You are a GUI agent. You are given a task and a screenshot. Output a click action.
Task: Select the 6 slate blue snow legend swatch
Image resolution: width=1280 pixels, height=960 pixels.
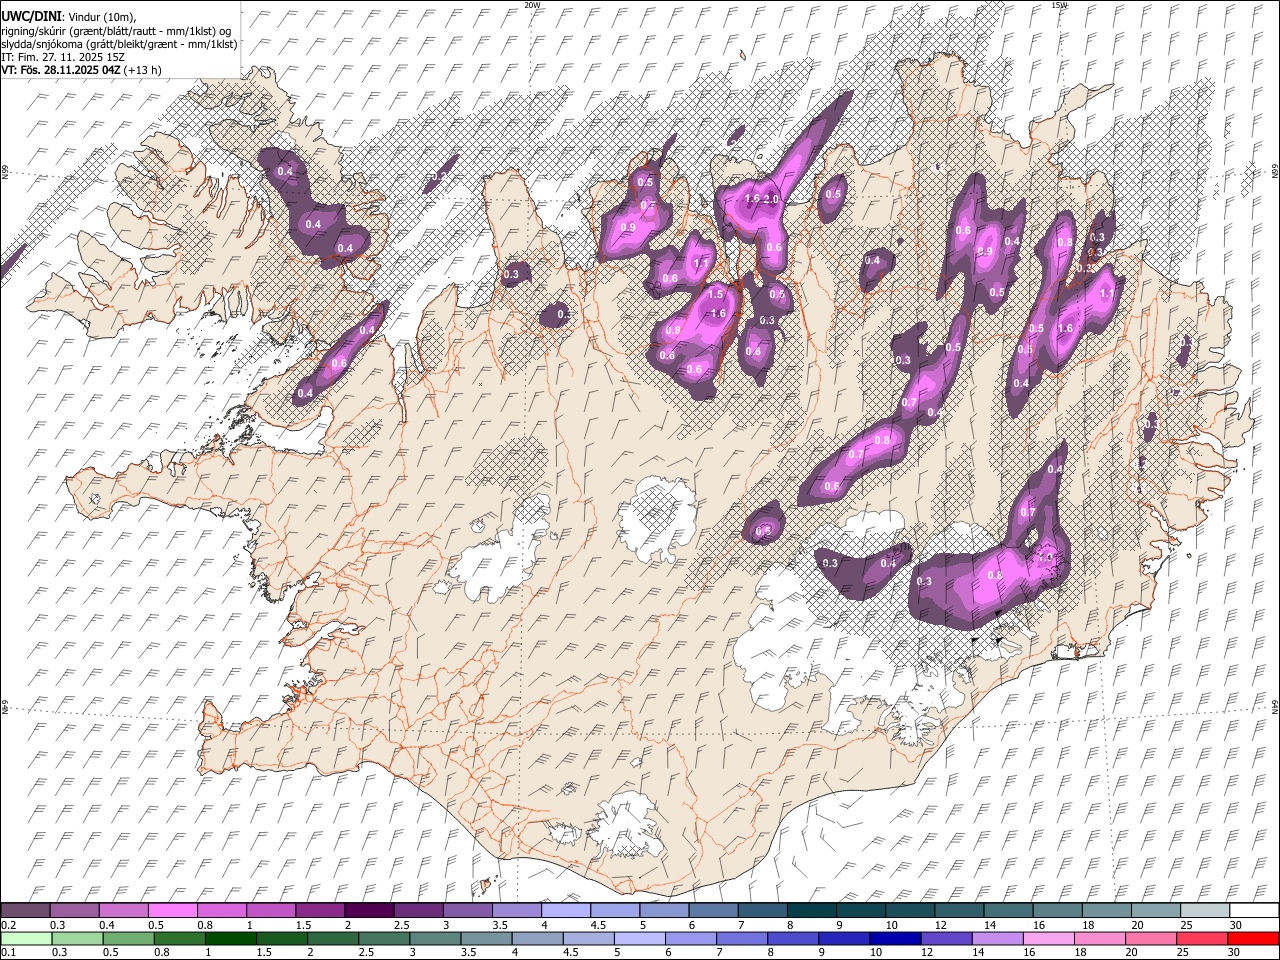713,911
